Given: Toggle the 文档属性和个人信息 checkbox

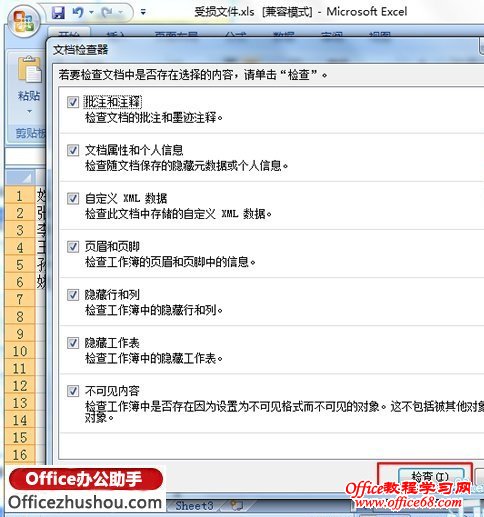Looking at the screenshot, I should [x=73, y=150].
